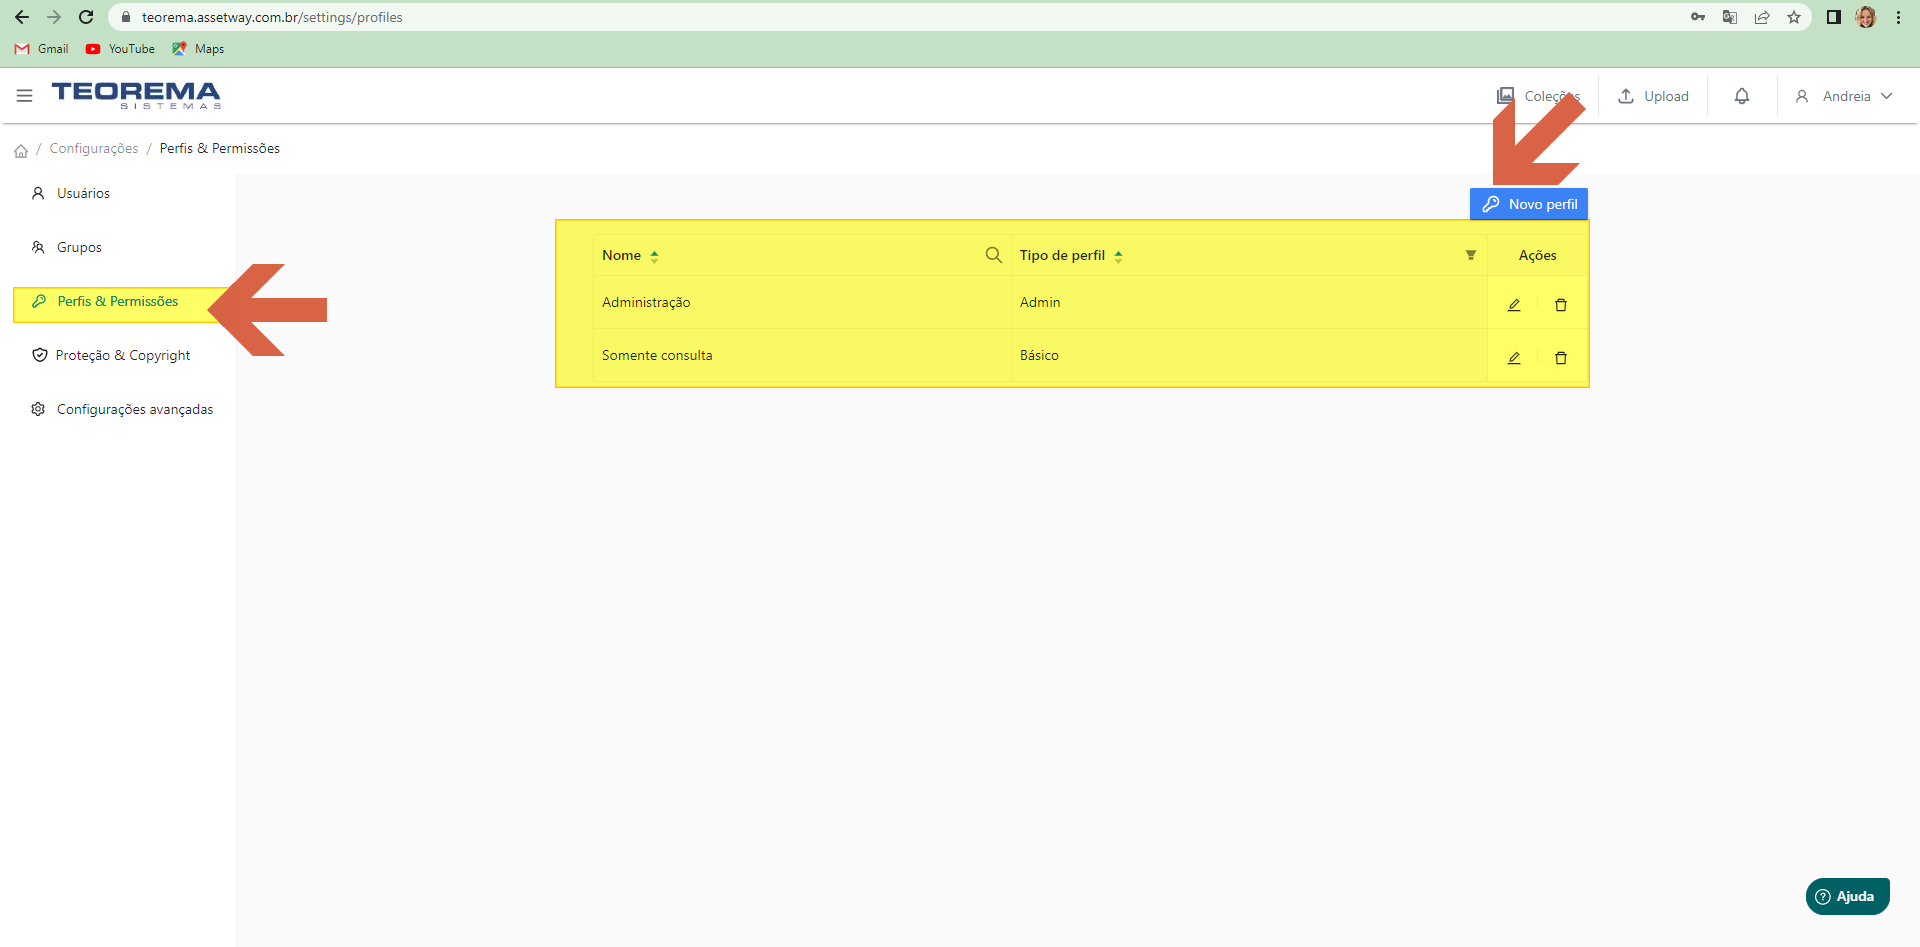Go back in browser history
Viewport: 1920px width, 947px height.
[22, 17]
